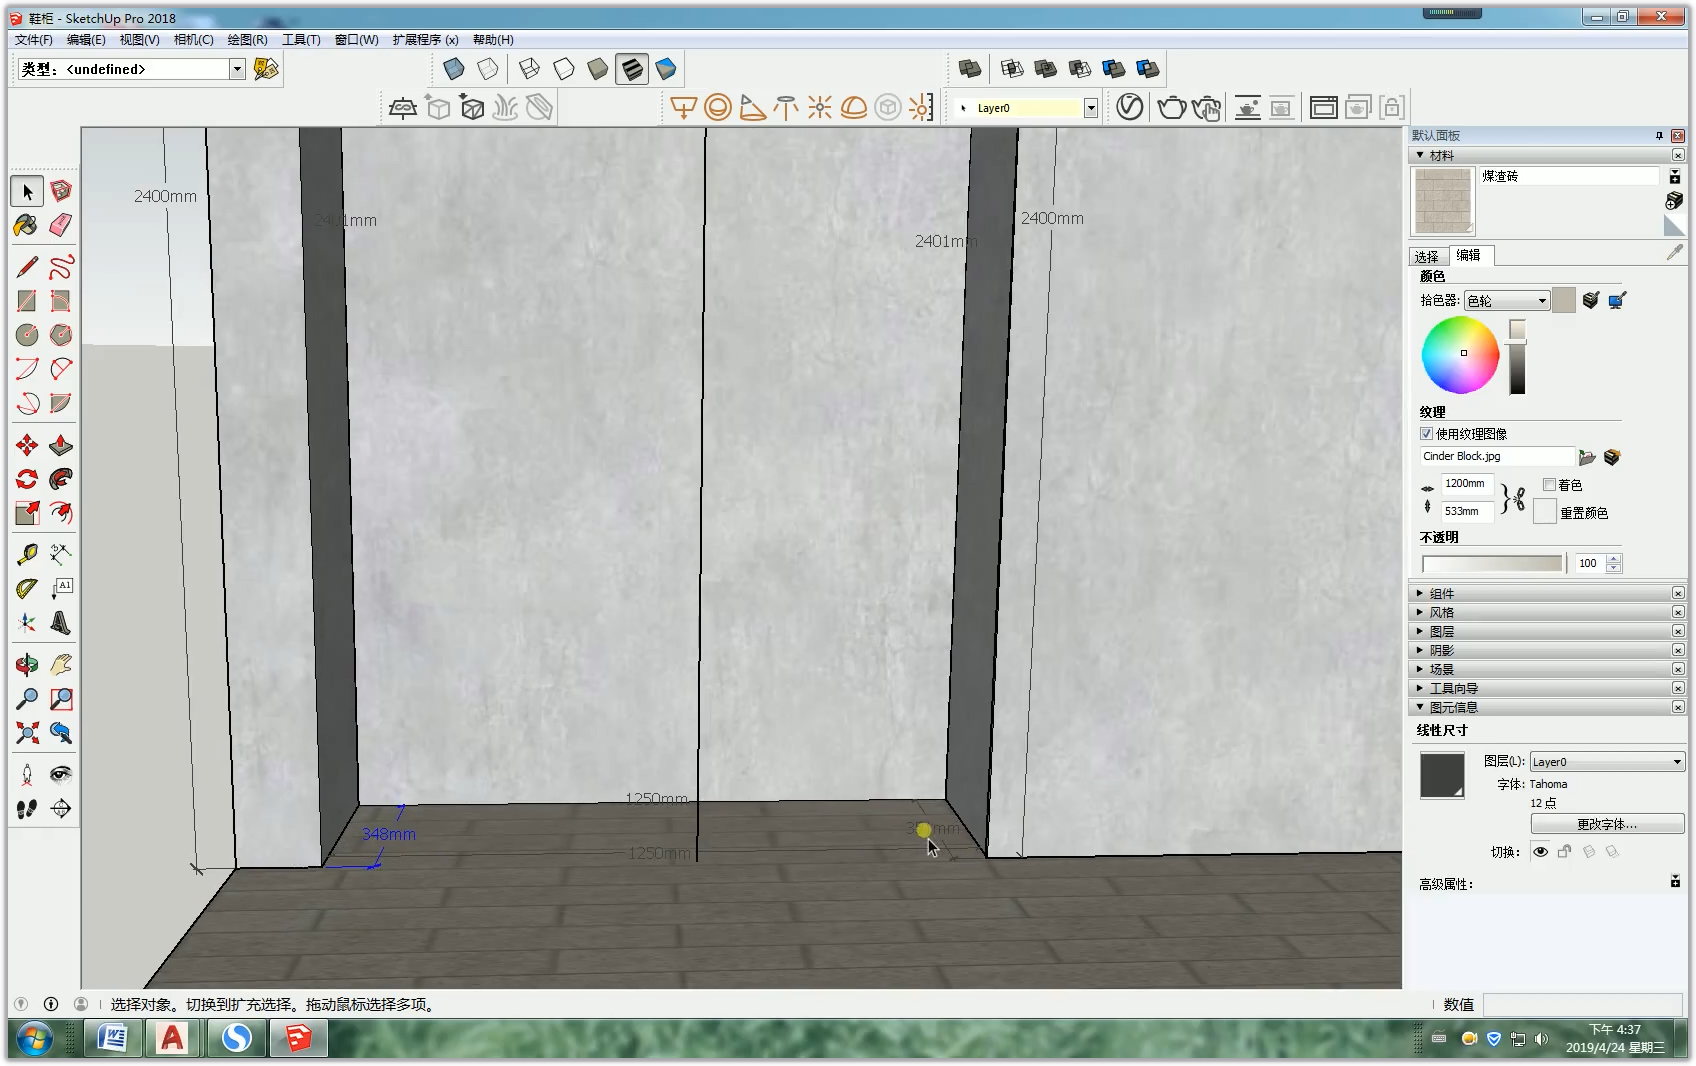Click the 重置颜色 swatch button

click(x=1545, y=512)
